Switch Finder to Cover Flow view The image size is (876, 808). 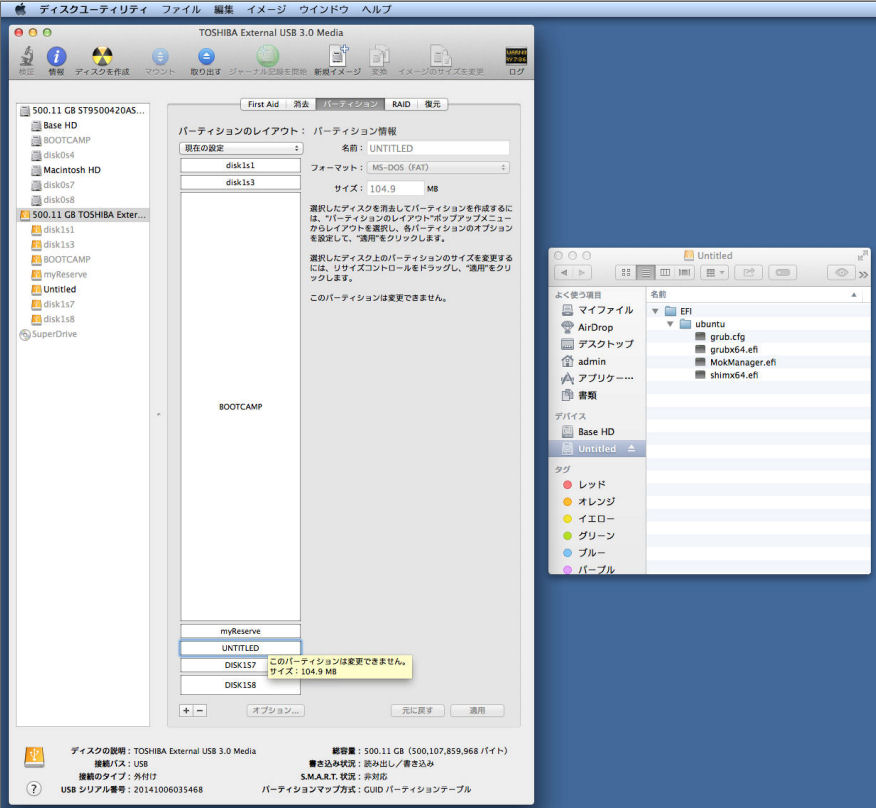click(x=684, y=273)
